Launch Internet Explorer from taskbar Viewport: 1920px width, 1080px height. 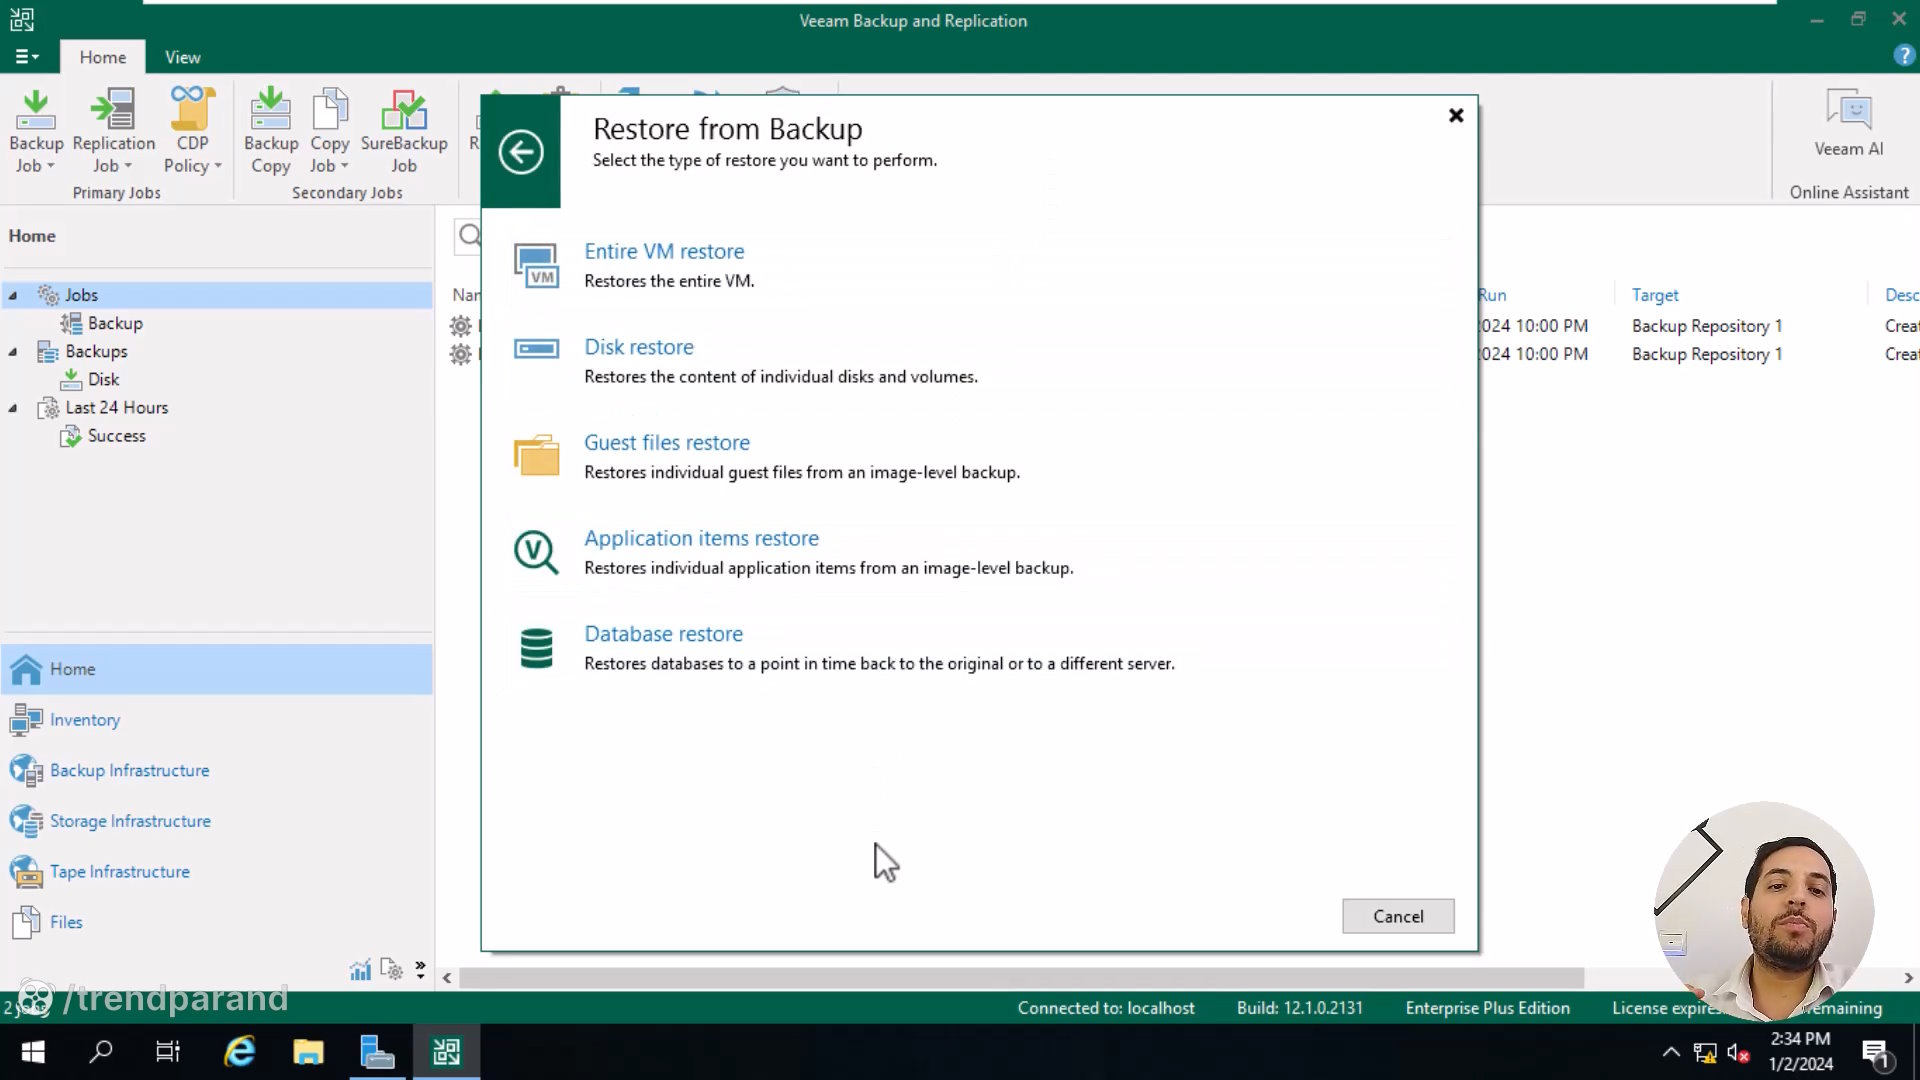pyautogui.click(x=239, y=1052)
